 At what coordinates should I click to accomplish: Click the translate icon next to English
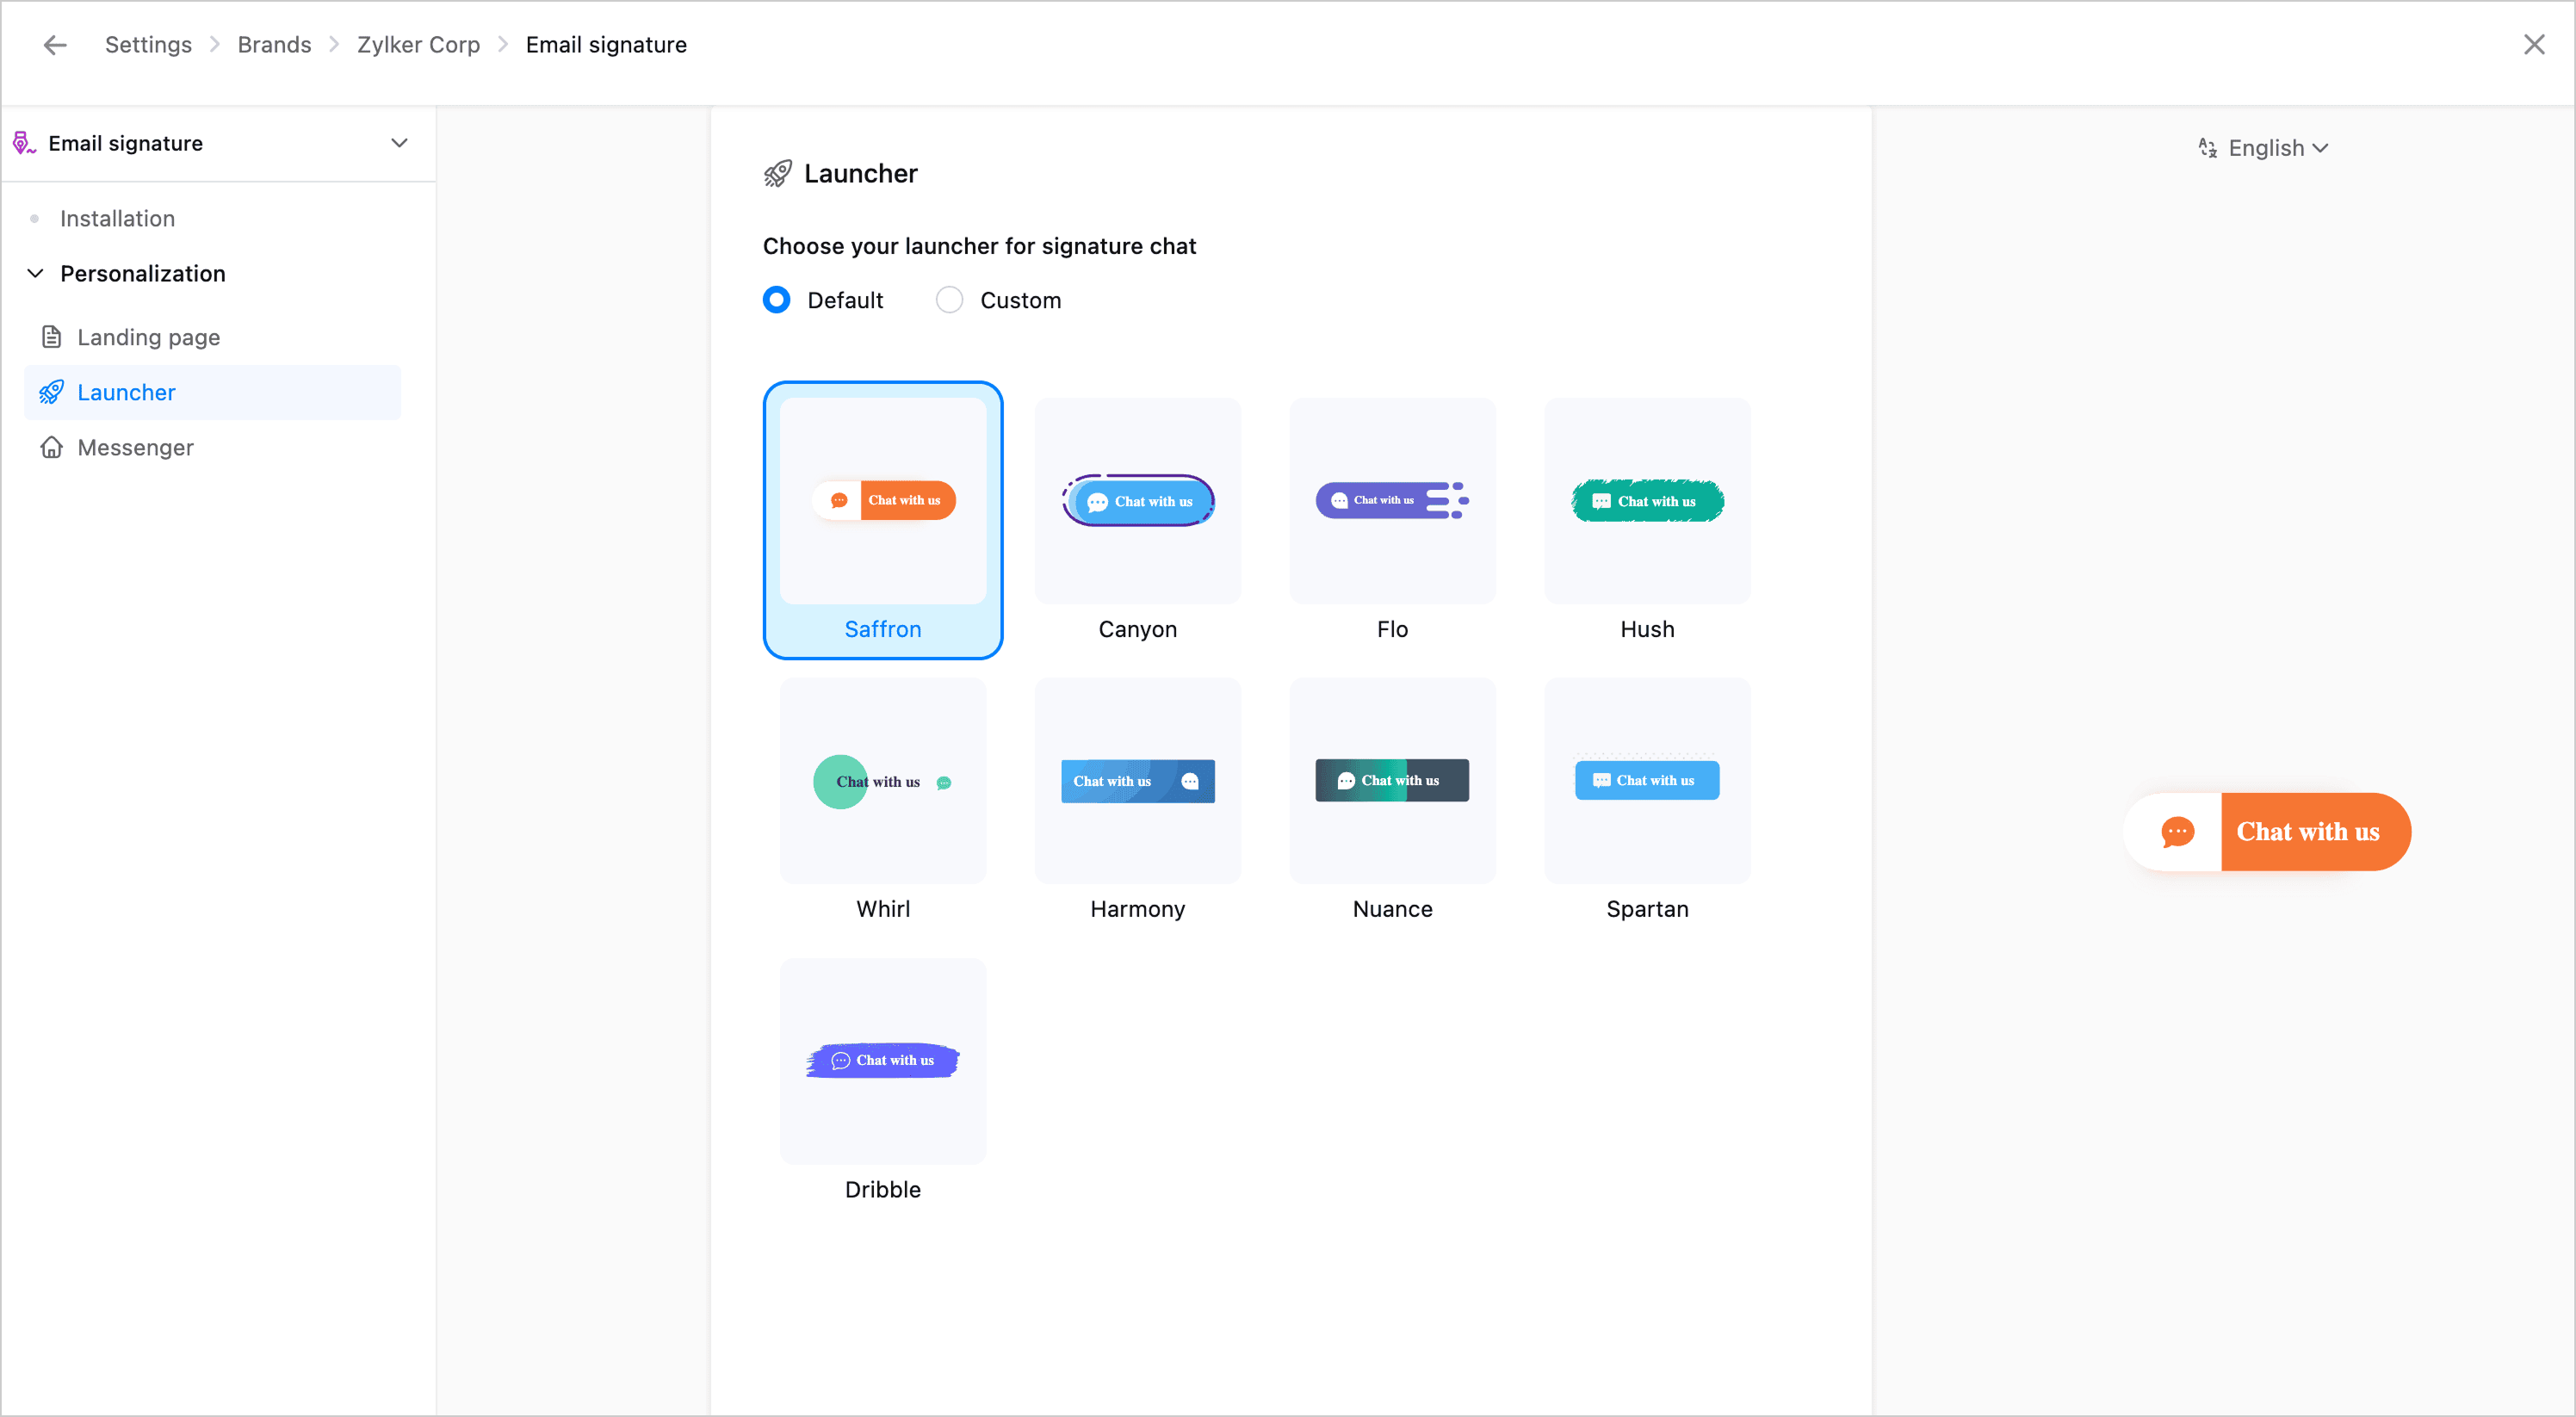tap(2207, 148)
